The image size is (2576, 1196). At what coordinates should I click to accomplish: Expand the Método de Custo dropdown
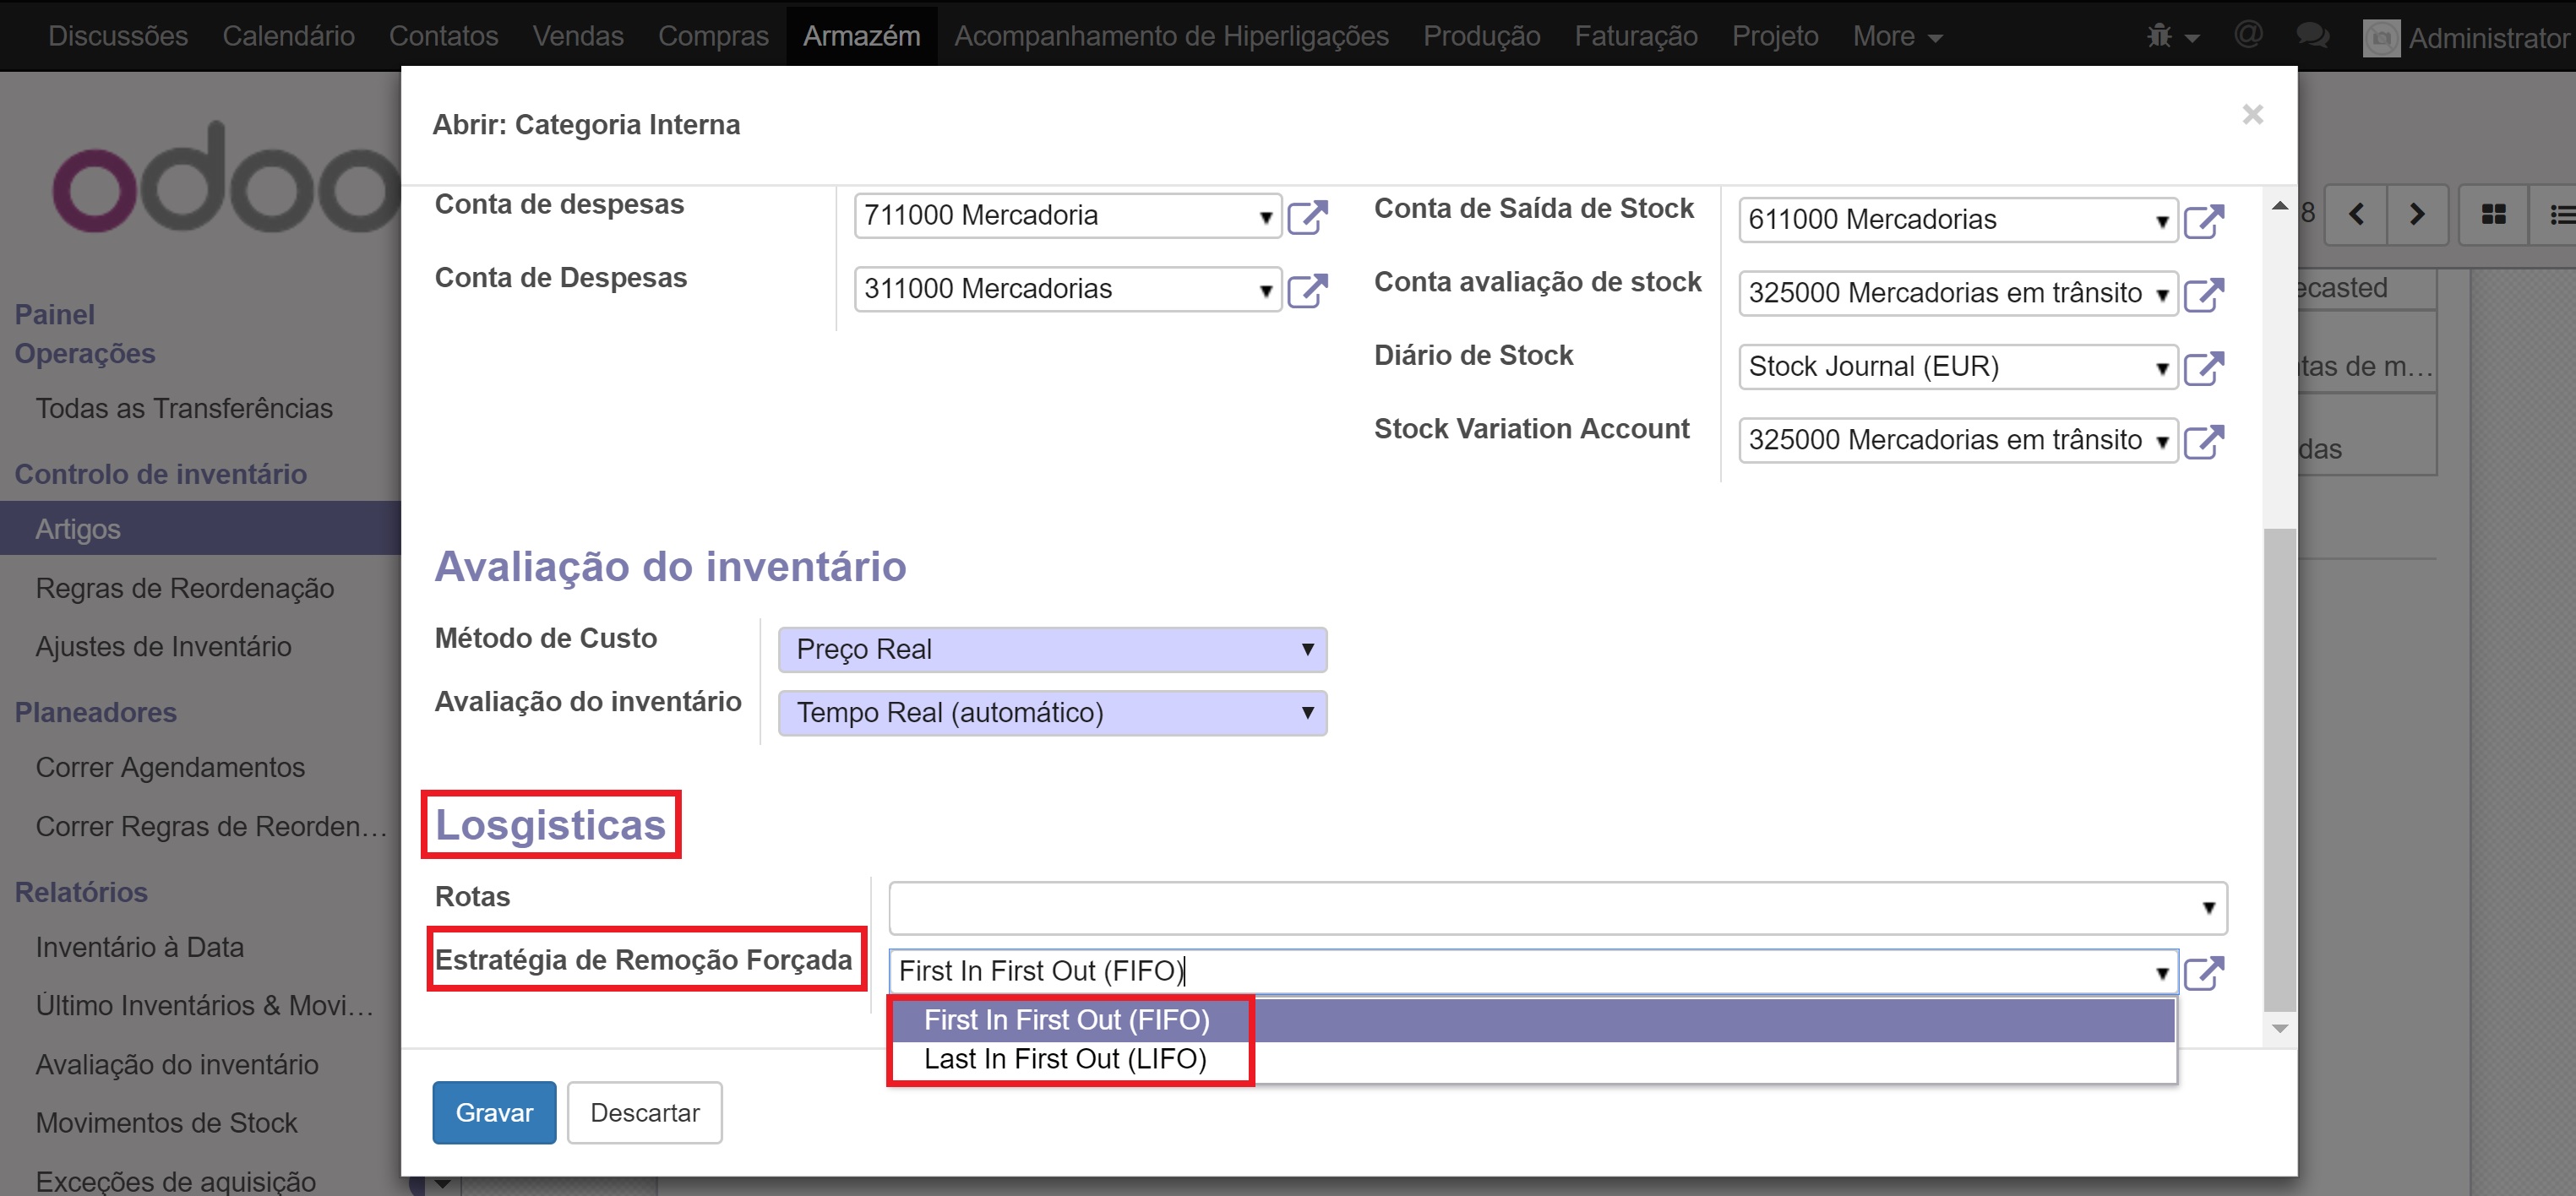[x=1052, y=650]
